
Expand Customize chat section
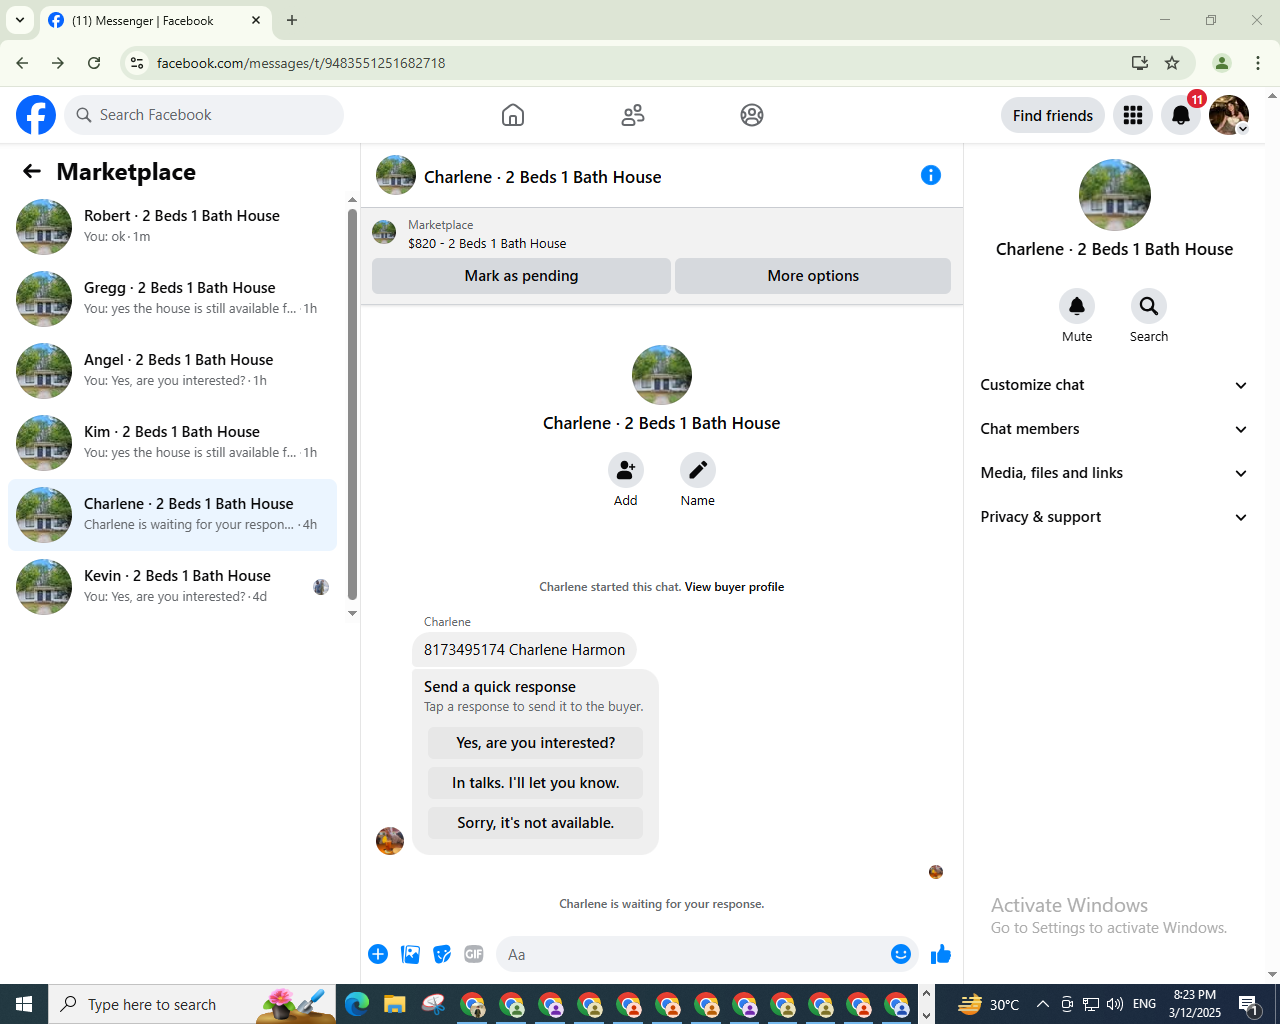click(1114, 385)
